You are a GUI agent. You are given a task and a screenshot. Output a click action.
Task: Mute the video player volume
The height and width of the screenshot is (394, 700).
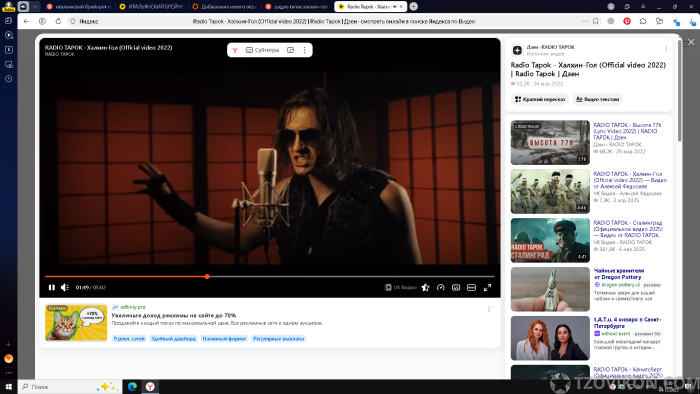(x=65, y=287)
